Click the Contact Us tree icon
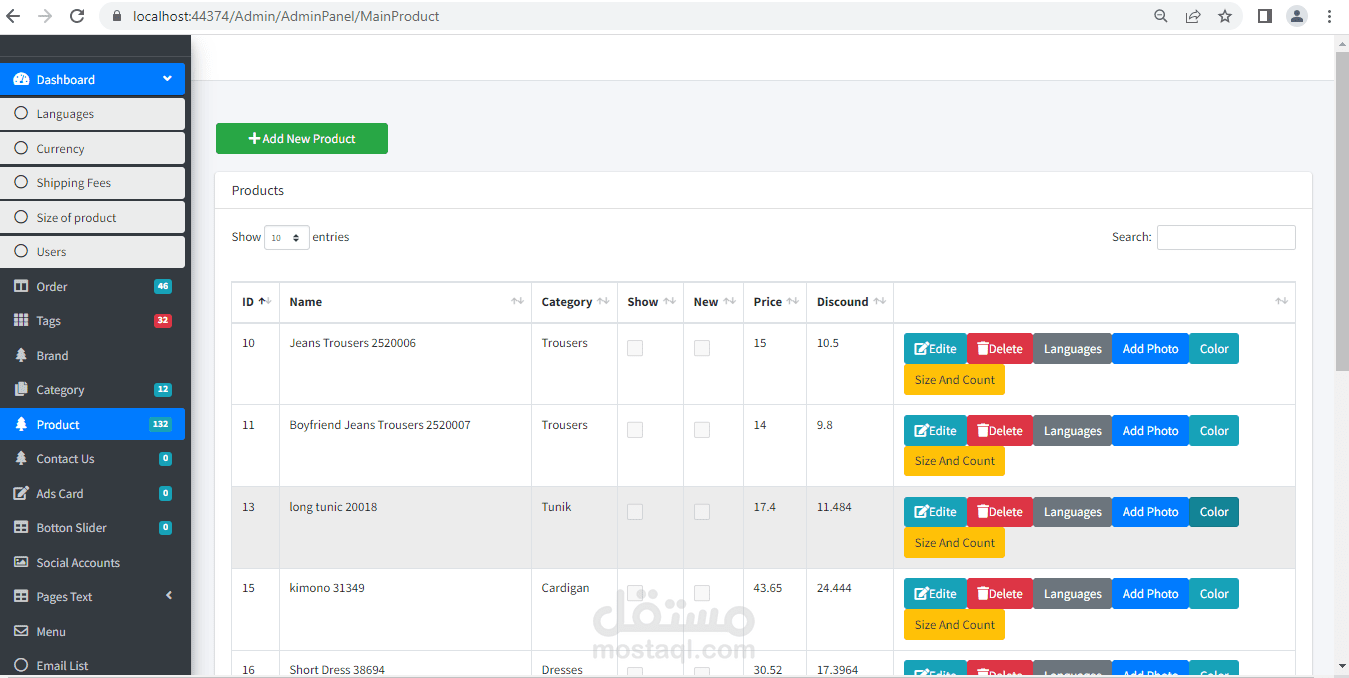The width and height of the screenshot is (1349, 678). pos(21,458)
